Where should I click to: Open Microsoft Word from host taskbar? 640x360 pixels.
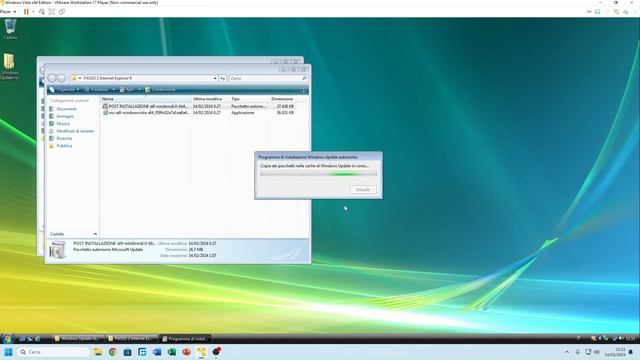[x=157, y=352]
